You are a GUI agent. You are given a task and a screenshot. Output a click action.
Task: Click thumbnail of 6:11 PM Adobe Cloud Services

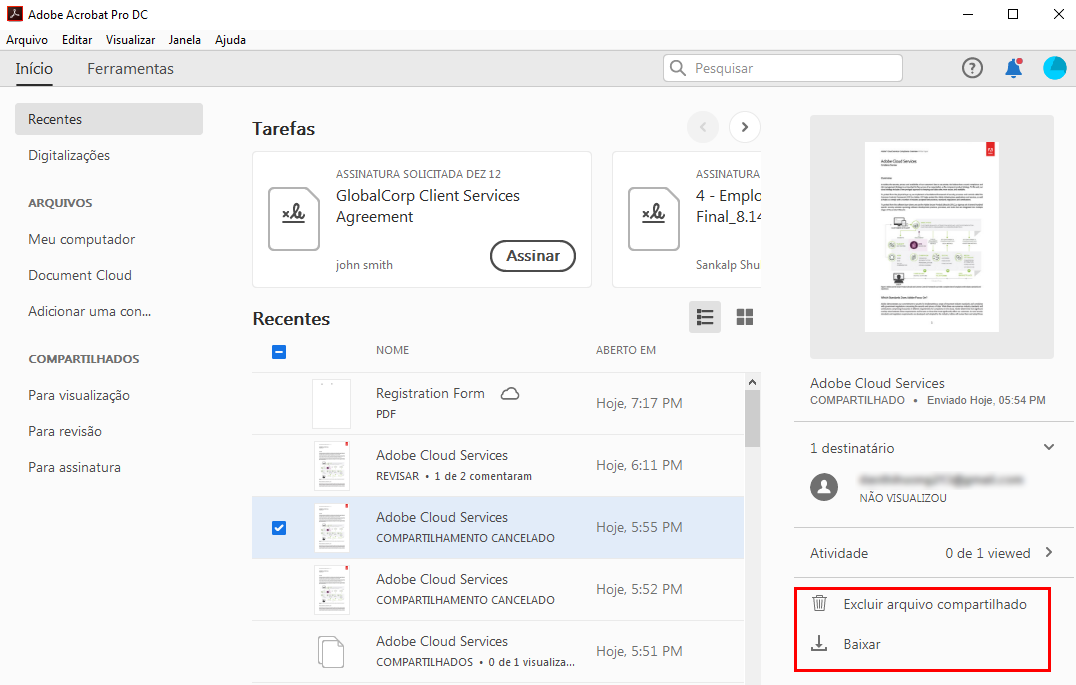click(x=331, y=465)
